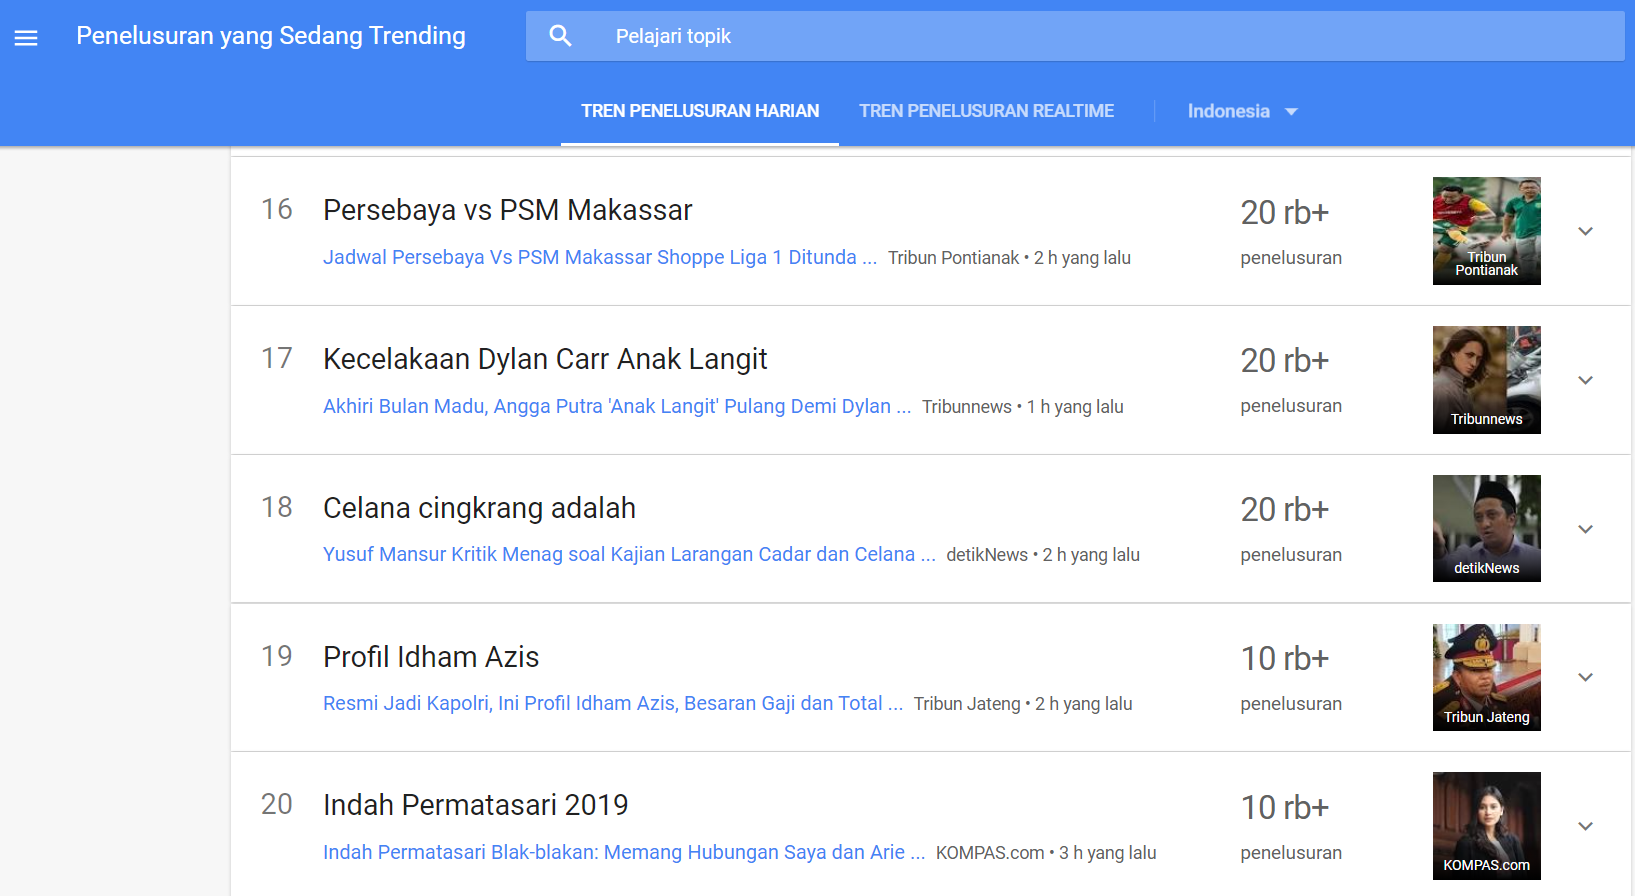The width and height of the screenshot is (1635, 896).
Task: Select trend title 'Kecelakaan Dylan Carr Anak Langit'
Action: 545,359
